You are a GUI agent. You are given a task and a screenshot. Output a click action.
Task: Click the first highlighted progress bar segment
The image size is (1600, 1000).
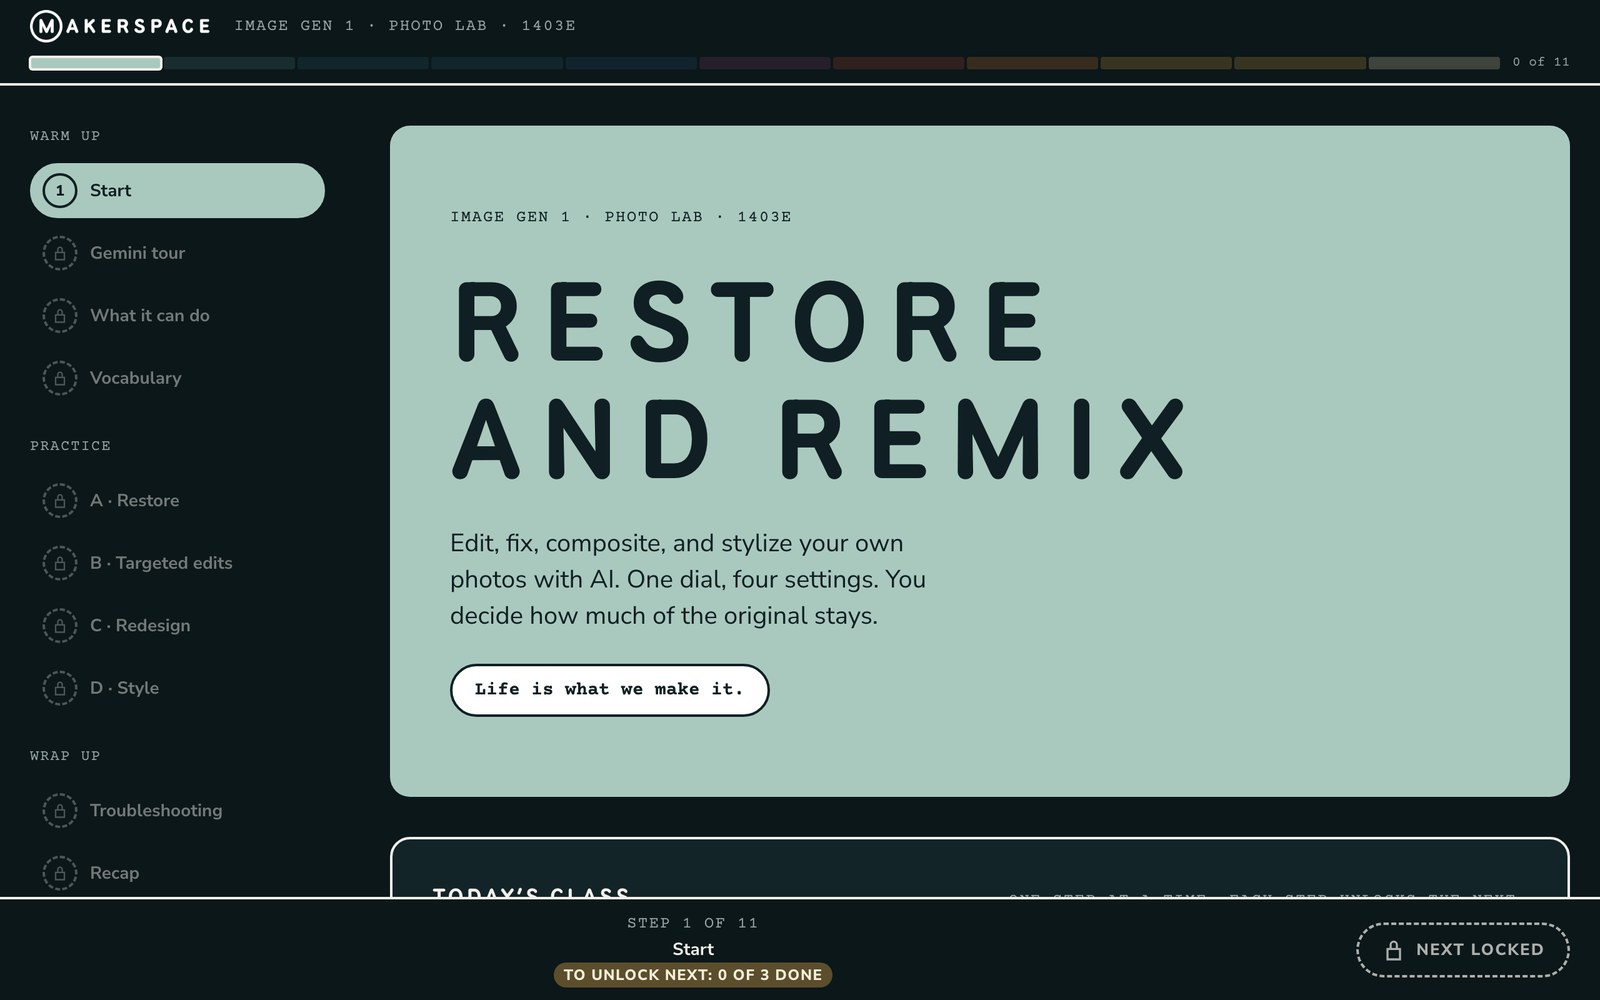(96, 63)
